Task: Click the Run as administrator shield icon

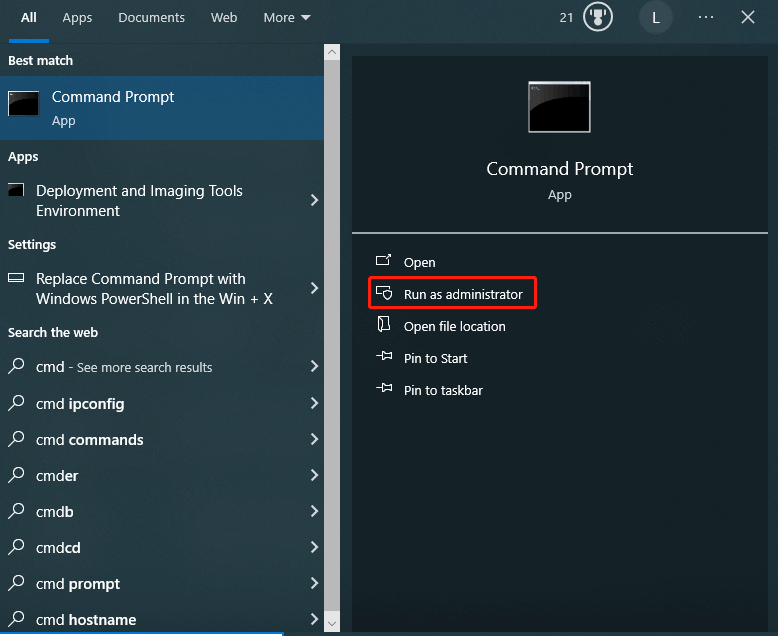Action: (x=384, y=293)
